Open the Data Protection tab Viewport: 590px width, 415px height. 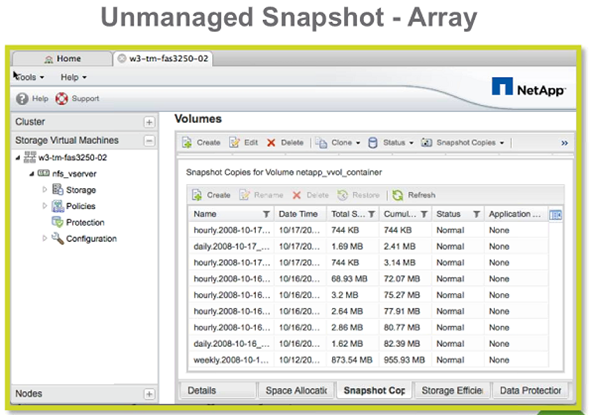(530, 391)
